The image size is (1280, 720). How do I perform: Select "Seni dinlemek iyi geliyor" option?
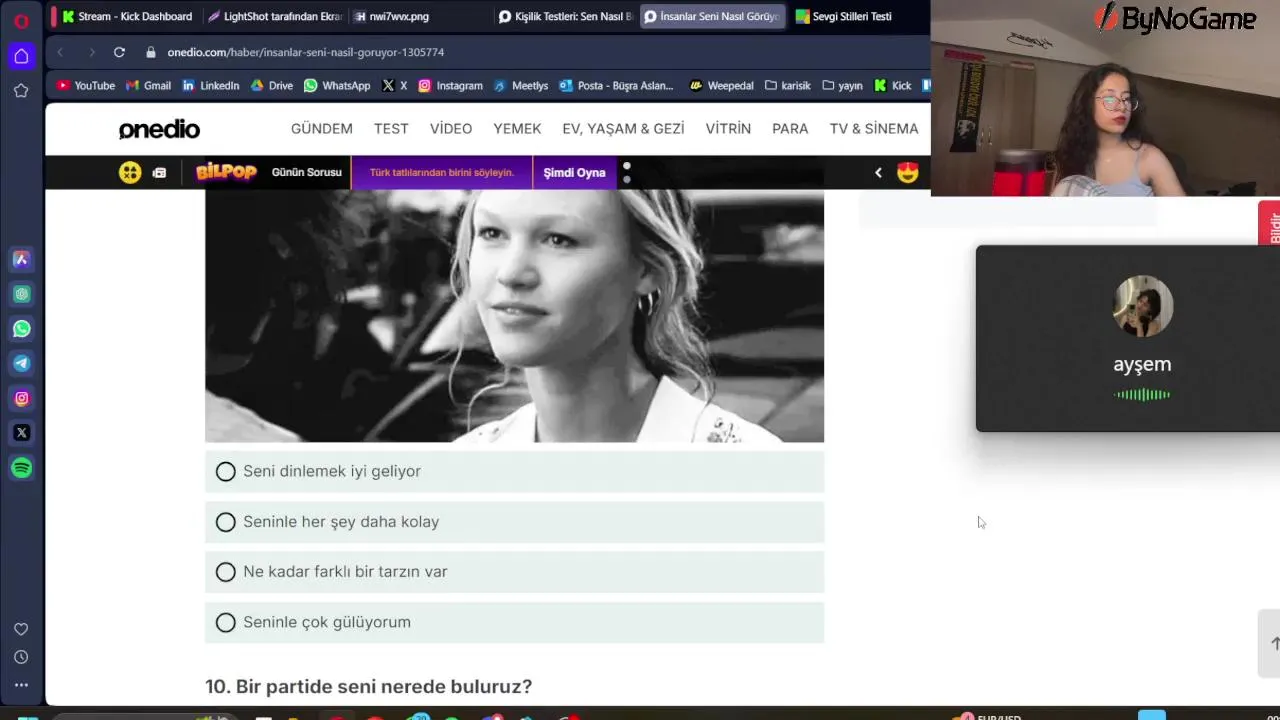tap(514, 471)
